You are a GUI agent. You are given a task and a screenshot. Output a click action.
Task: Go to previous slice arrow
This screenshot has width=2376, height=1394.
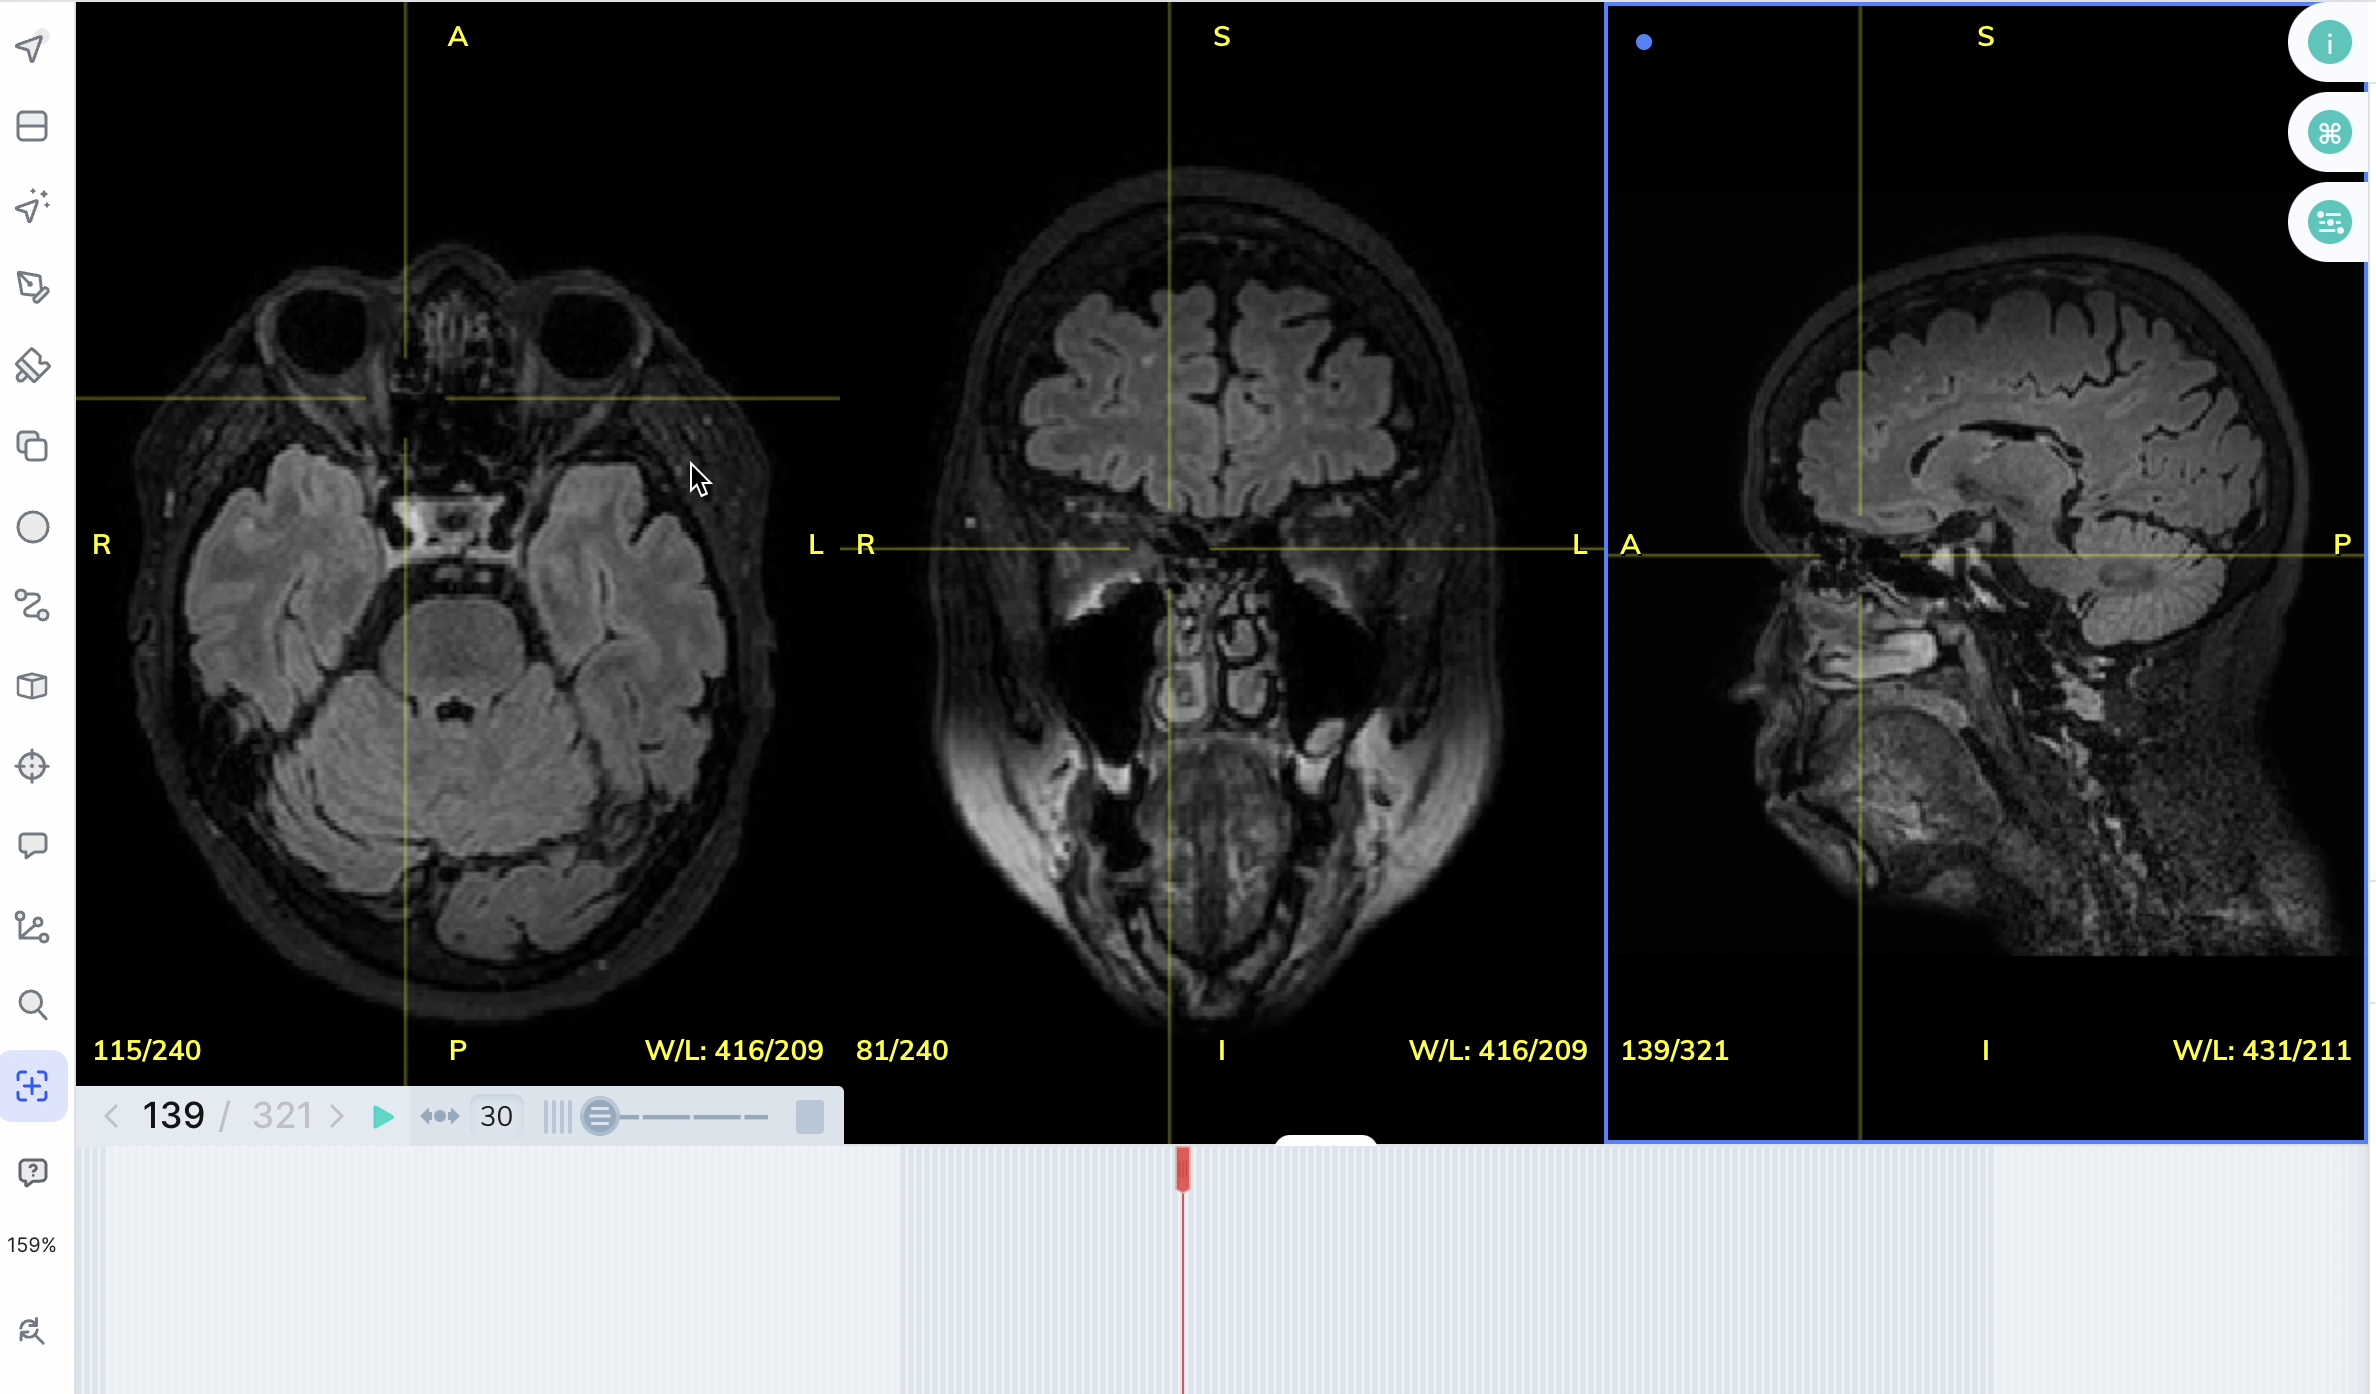click(112, 1116)
